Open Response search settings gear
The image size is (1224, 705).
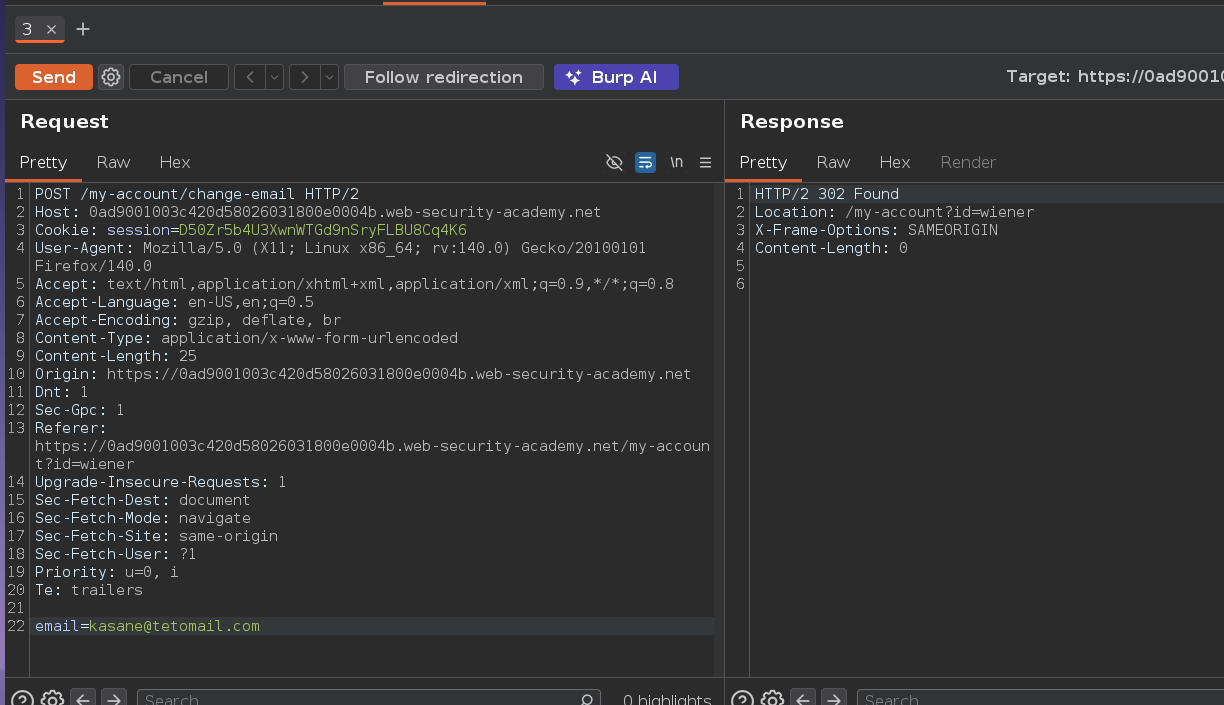tap(772, 700)
